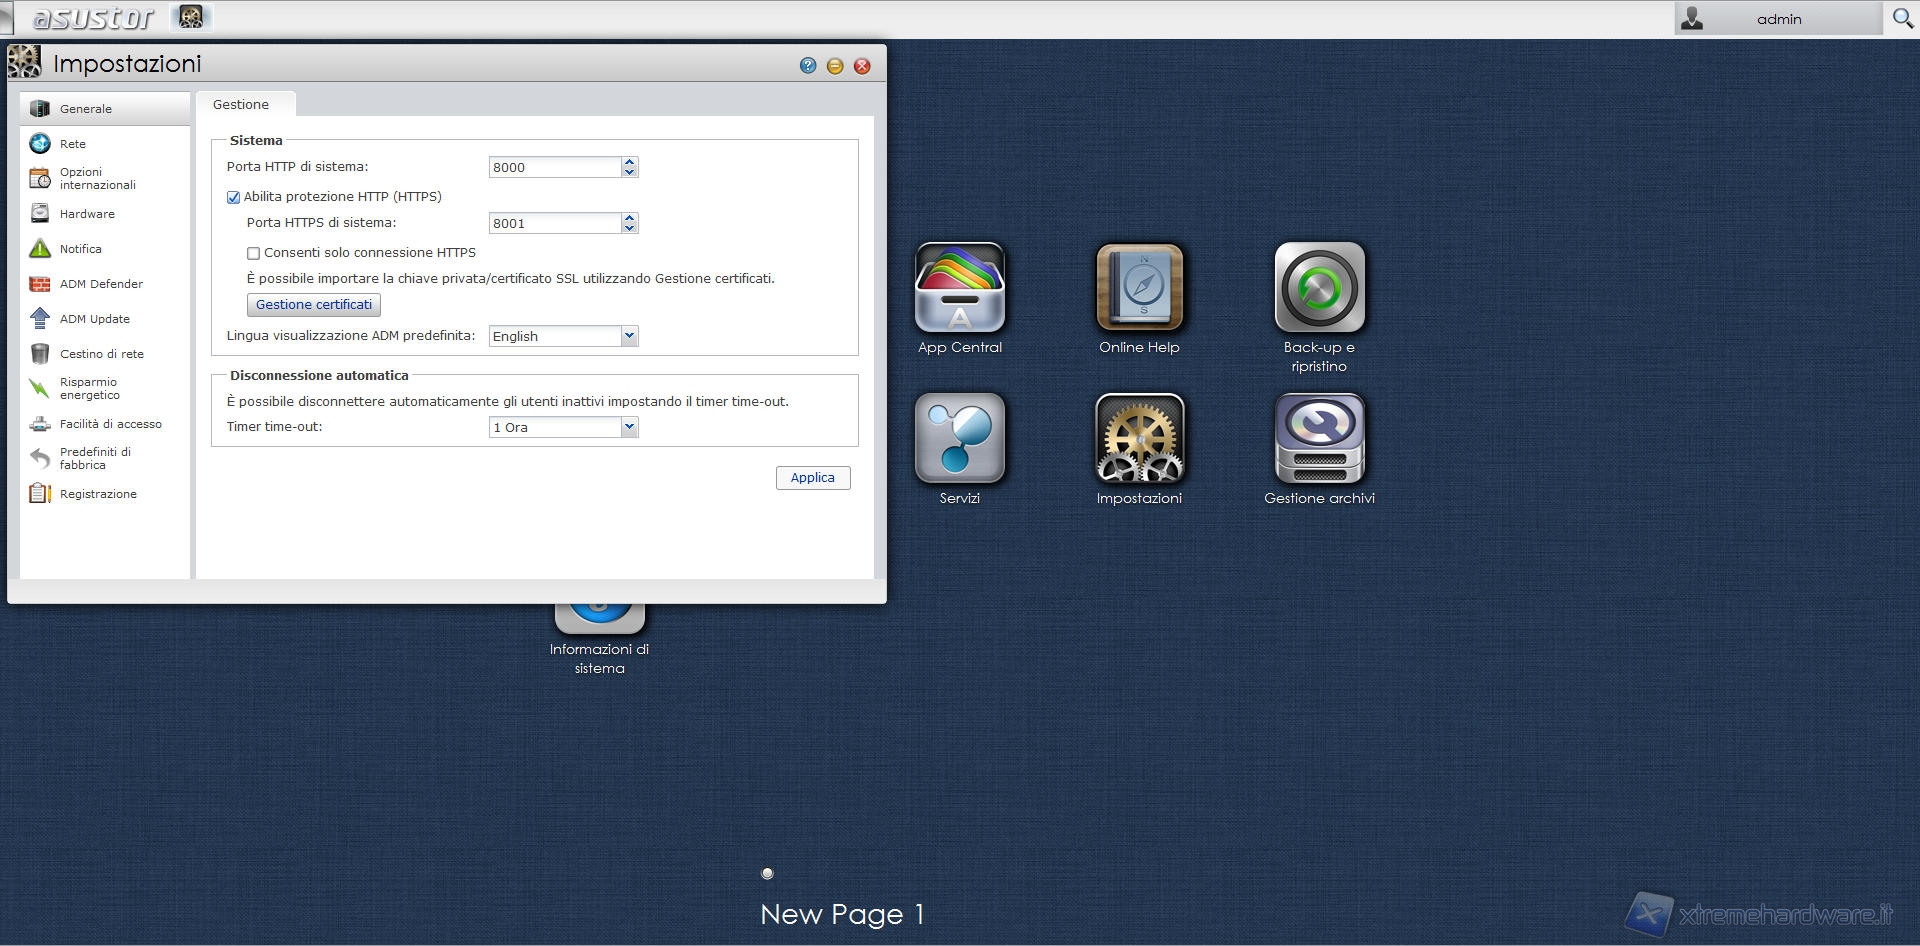The width and height of the screenshot is (1920, 946).
Task: Select Rete in settings sidebar
Action: [x=73, y=144]
